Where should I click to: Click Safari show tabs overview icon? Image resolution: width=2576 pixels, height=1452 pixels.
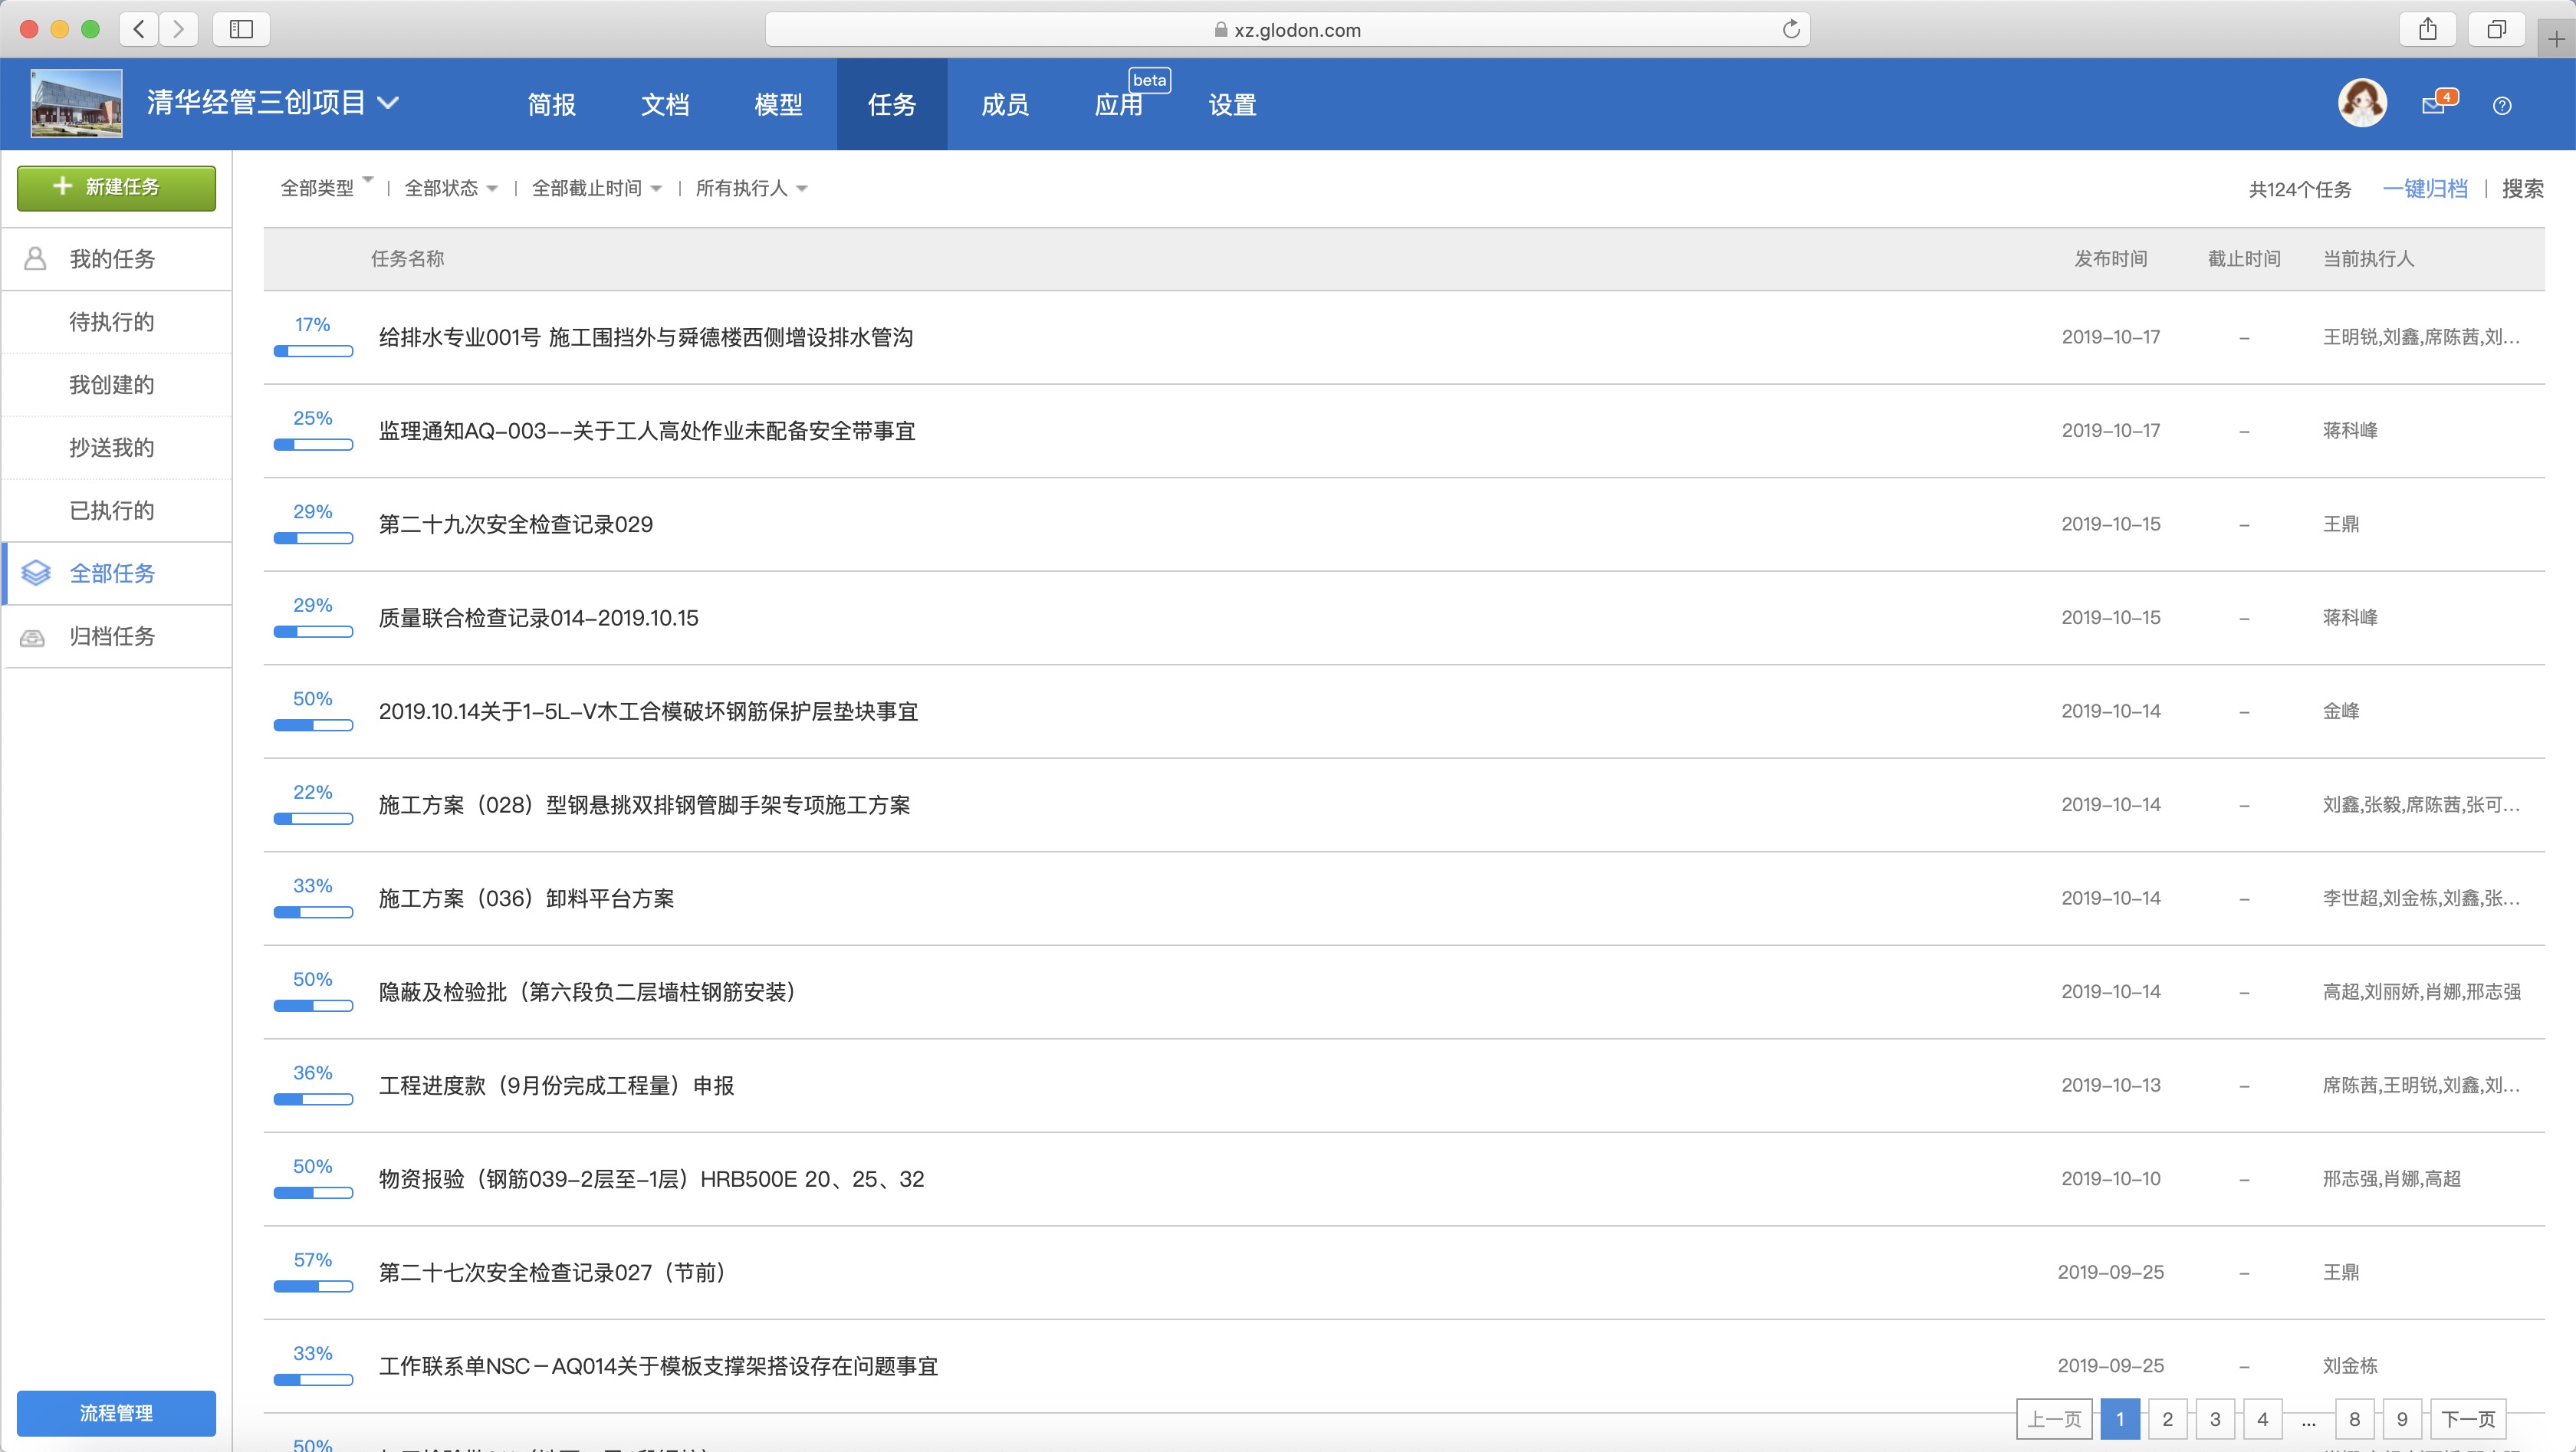(x=2496, y=29)
